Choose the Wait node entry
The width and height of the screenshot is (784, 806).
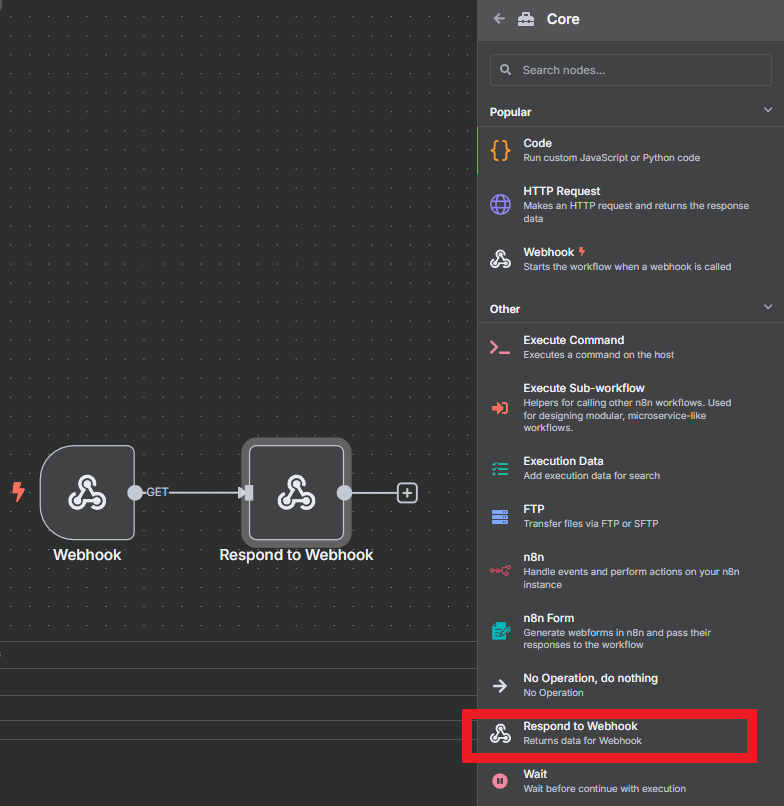[630, 781]
